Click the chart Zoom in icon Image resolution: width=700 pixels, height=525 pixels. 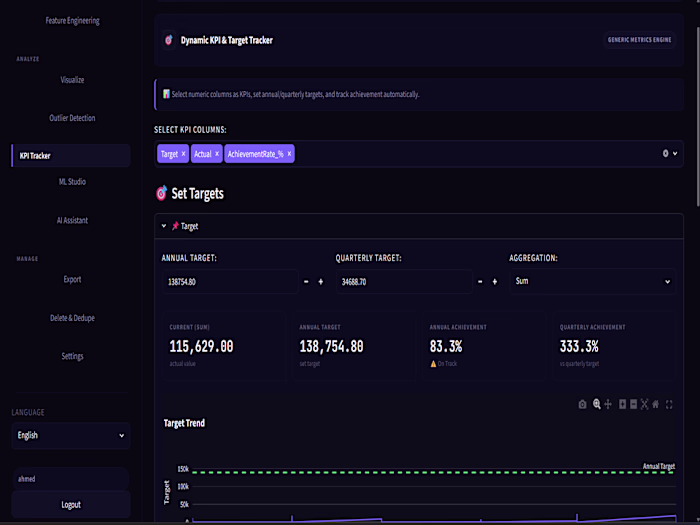(x=622, y=404)
